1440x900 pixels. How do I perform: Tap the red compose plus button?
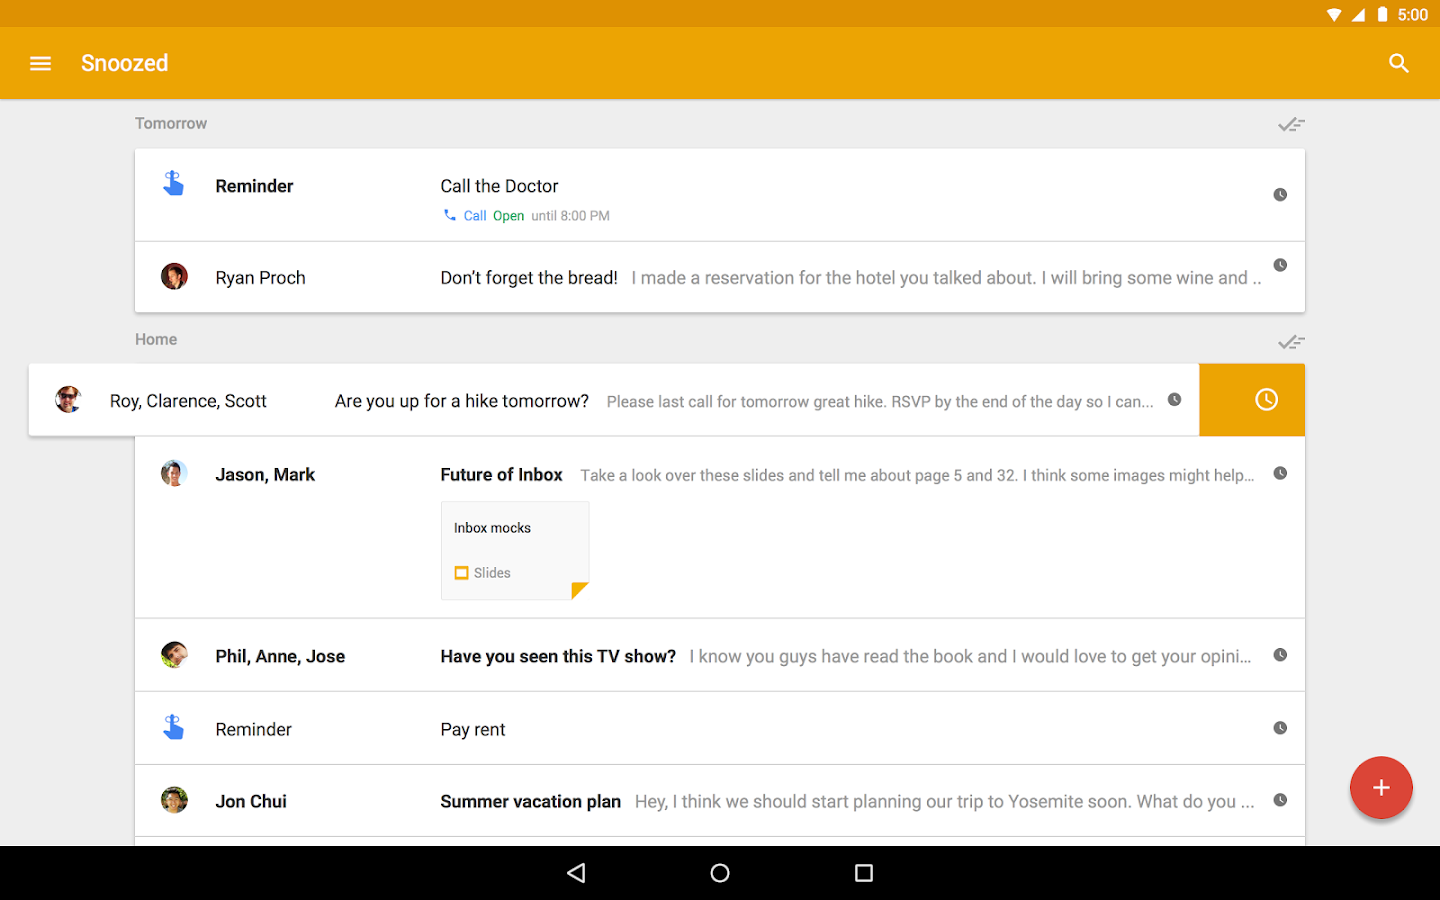click(1381, 788)
